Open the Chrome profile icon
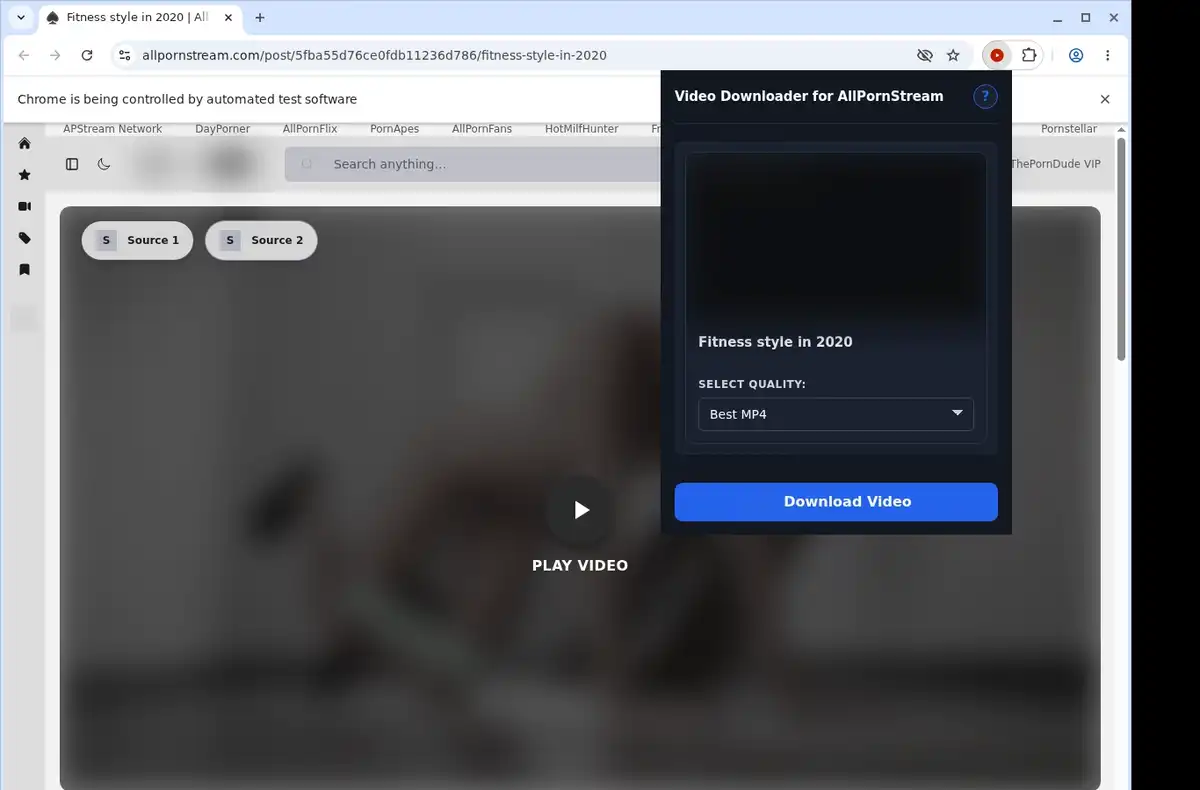 pyautogui.click(x=1076, y=56)
